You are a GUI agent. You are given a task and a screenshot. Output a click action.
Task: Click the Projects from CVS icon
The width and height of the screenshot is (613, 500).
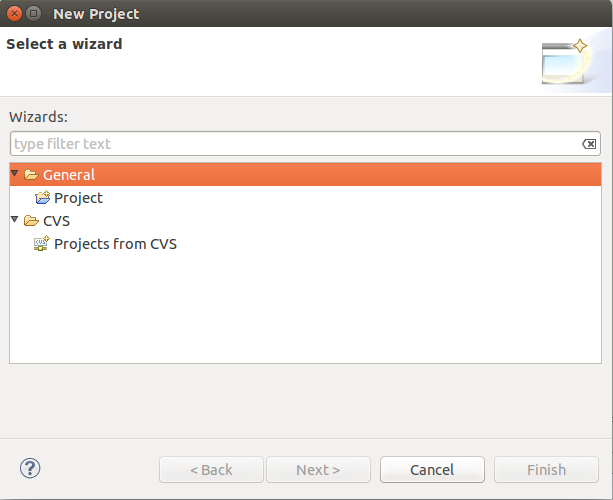(x=41, y=243)
